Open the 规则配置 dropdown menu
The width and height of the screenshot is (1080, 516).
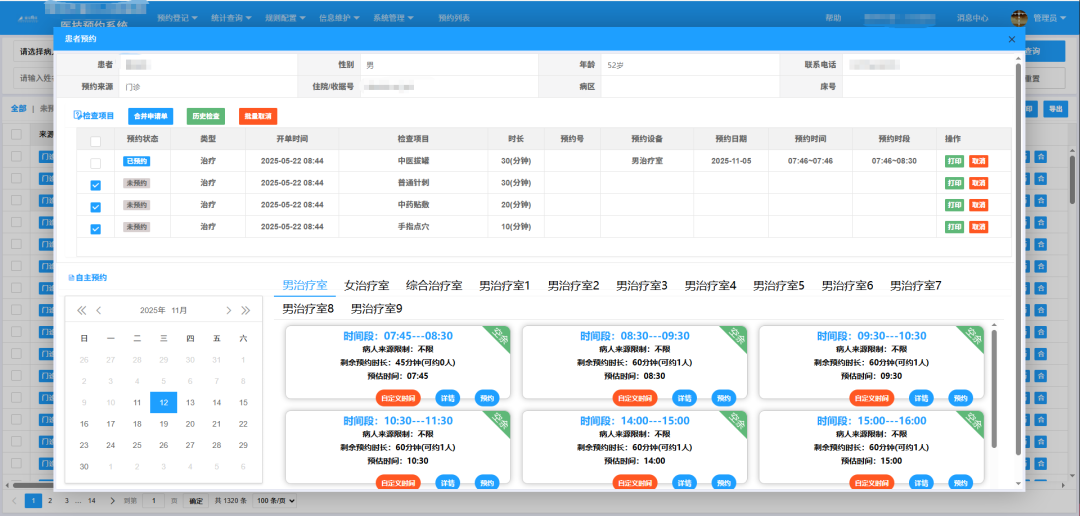tap(285, 18)
